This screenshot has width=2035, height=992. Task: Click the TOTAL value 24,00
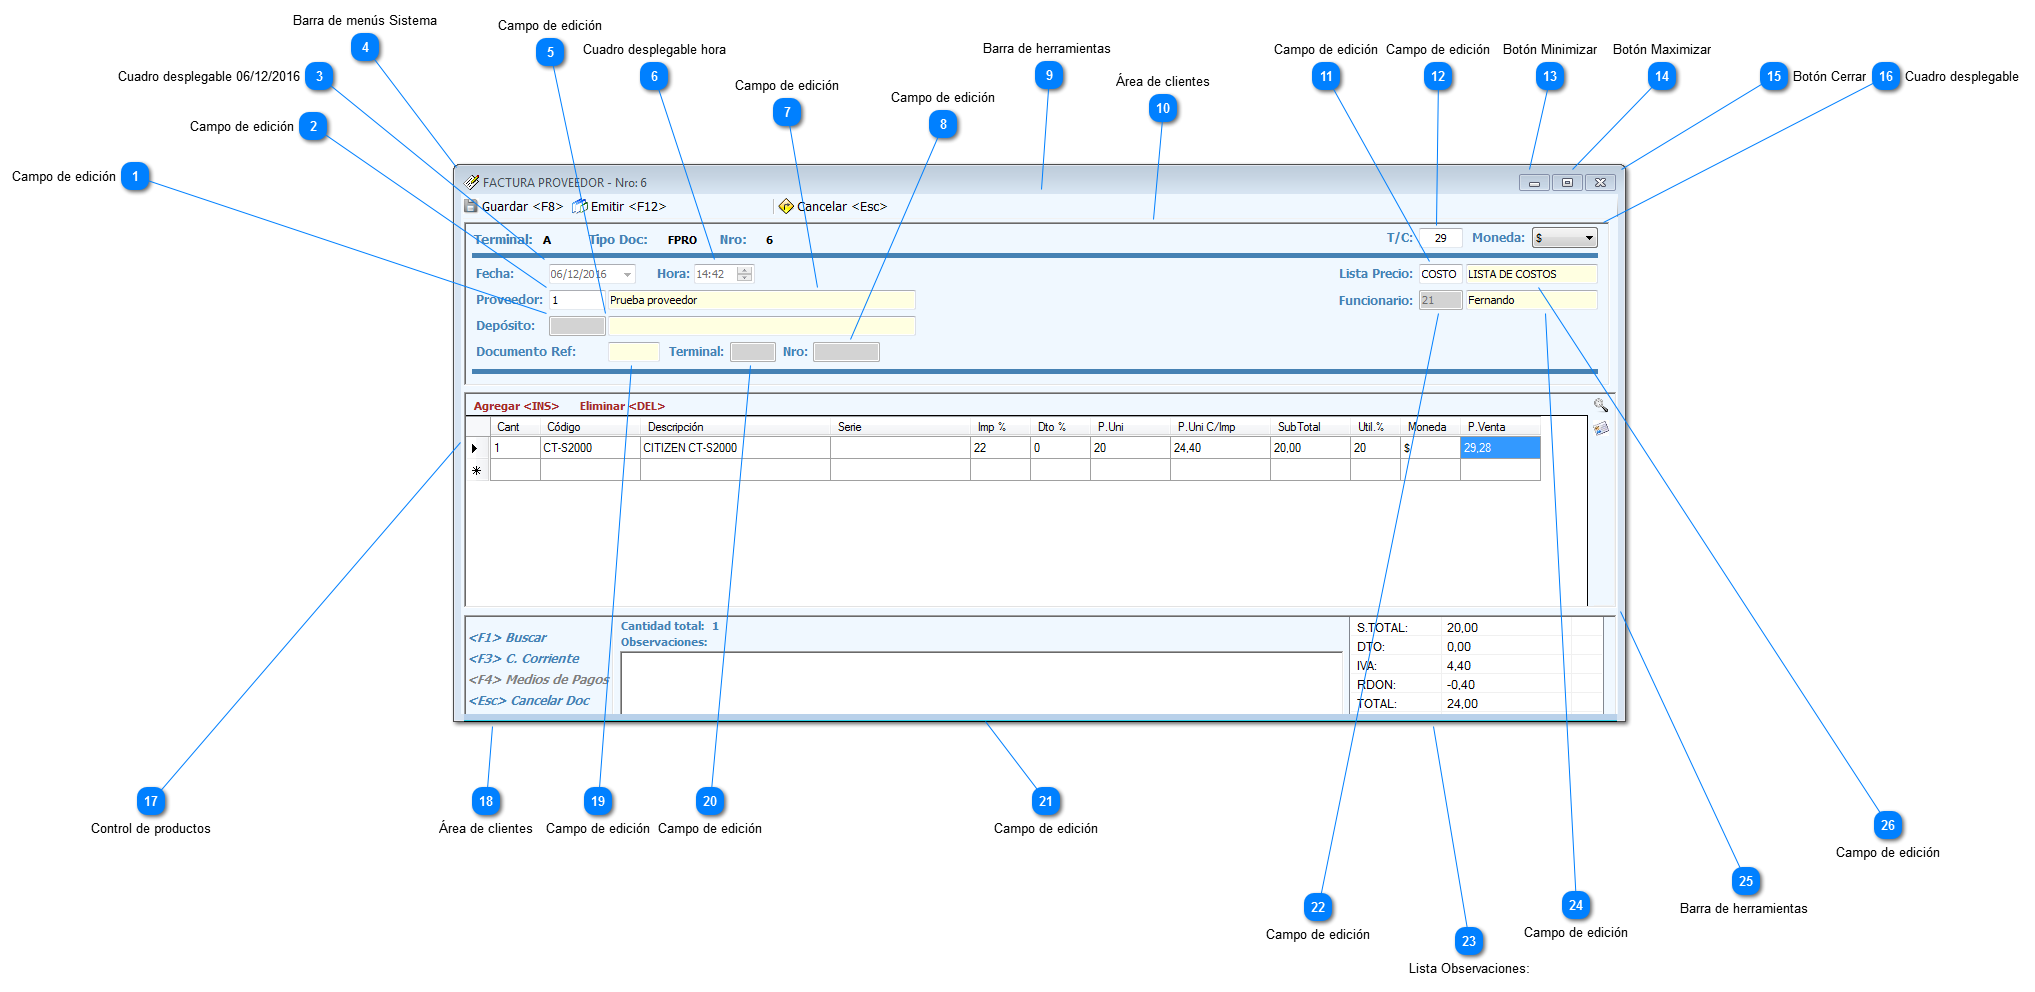(x=1462, y=704)
